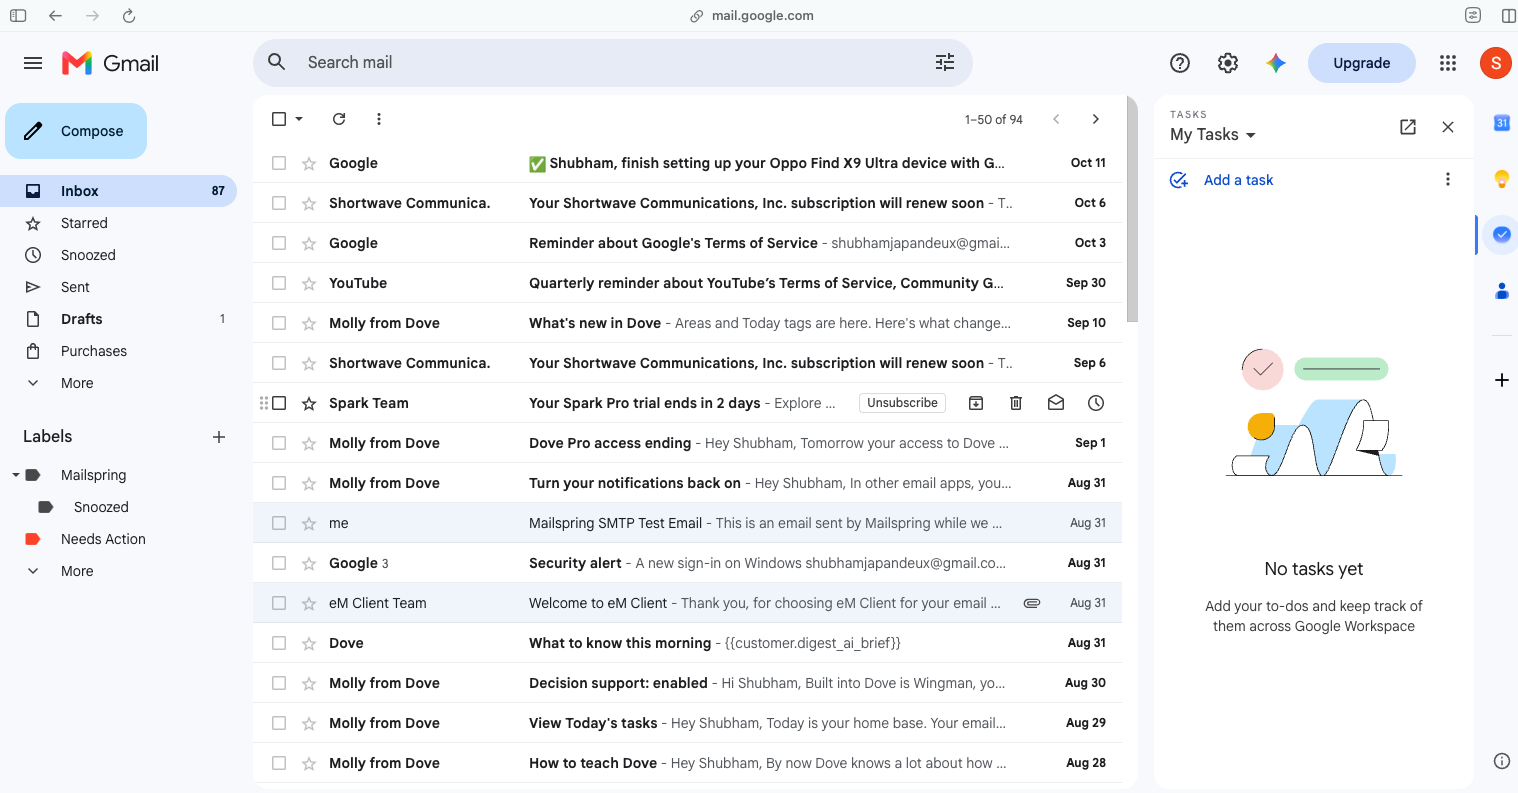
Task: Click the search options filter icon
Action: tap(945, 63)
